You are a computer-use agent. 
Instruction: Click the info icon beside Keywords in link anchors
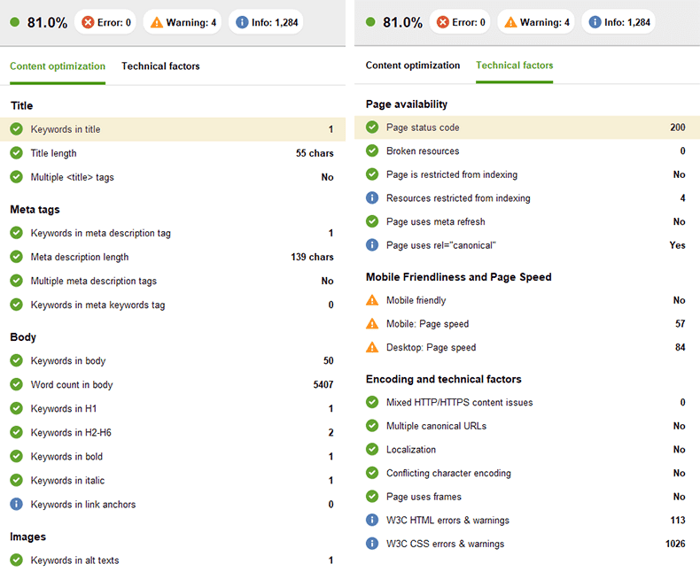(16, 504)
